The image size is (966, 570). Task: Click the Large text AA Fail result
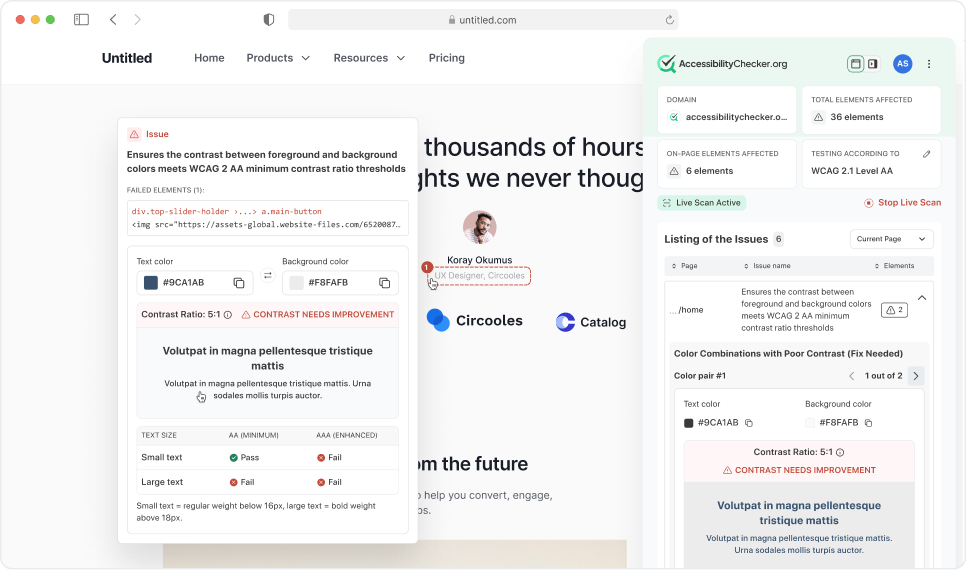pos(242,482)
